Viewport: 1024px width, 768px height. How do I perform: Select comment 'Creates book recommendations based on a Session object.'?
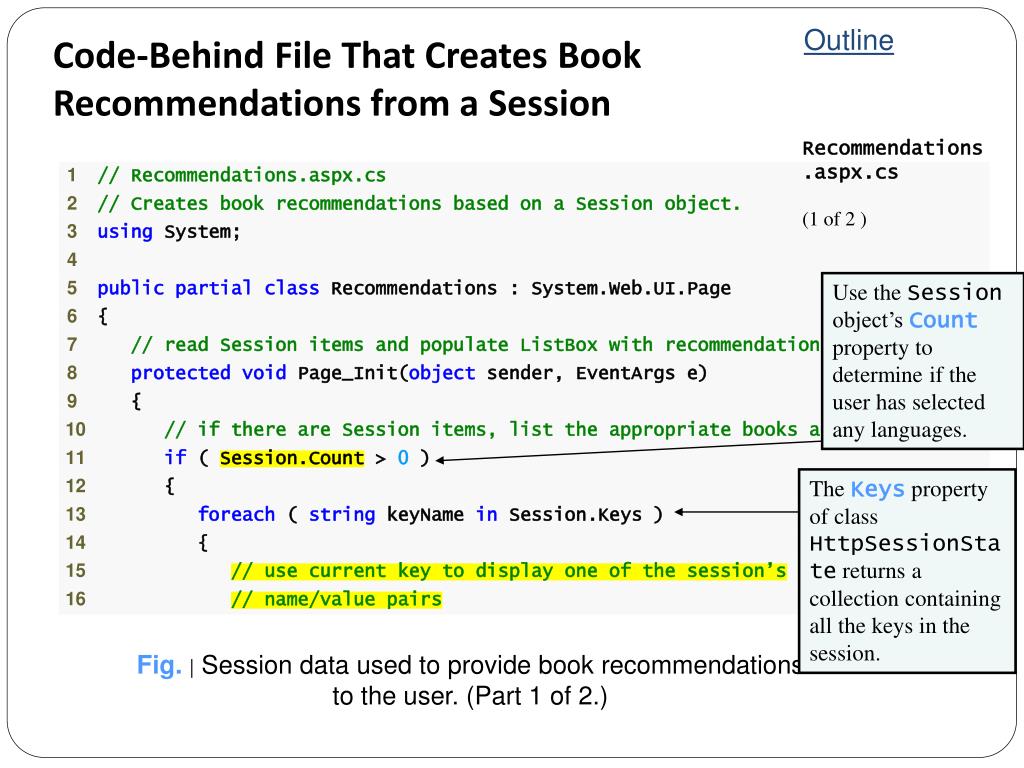click(436, 203)
